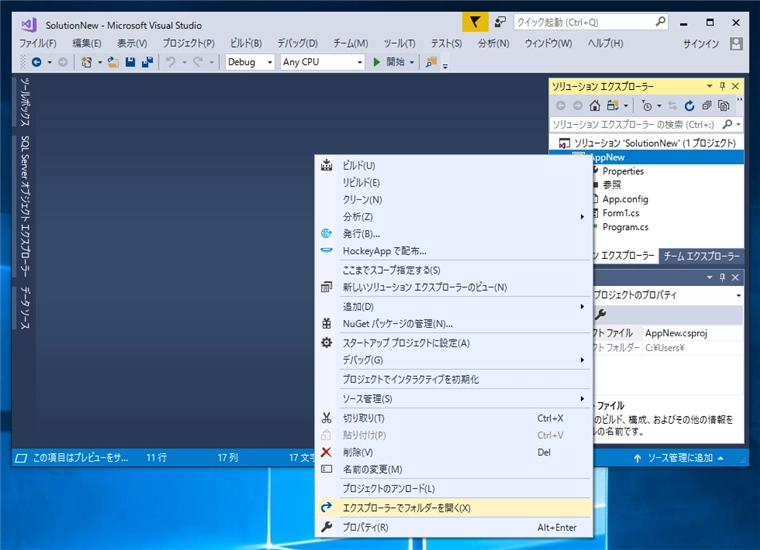Image resolution: width=760 pixels, height=550 pixels.
Task: Open the ツール(T) menu
Action: point(399,44)
